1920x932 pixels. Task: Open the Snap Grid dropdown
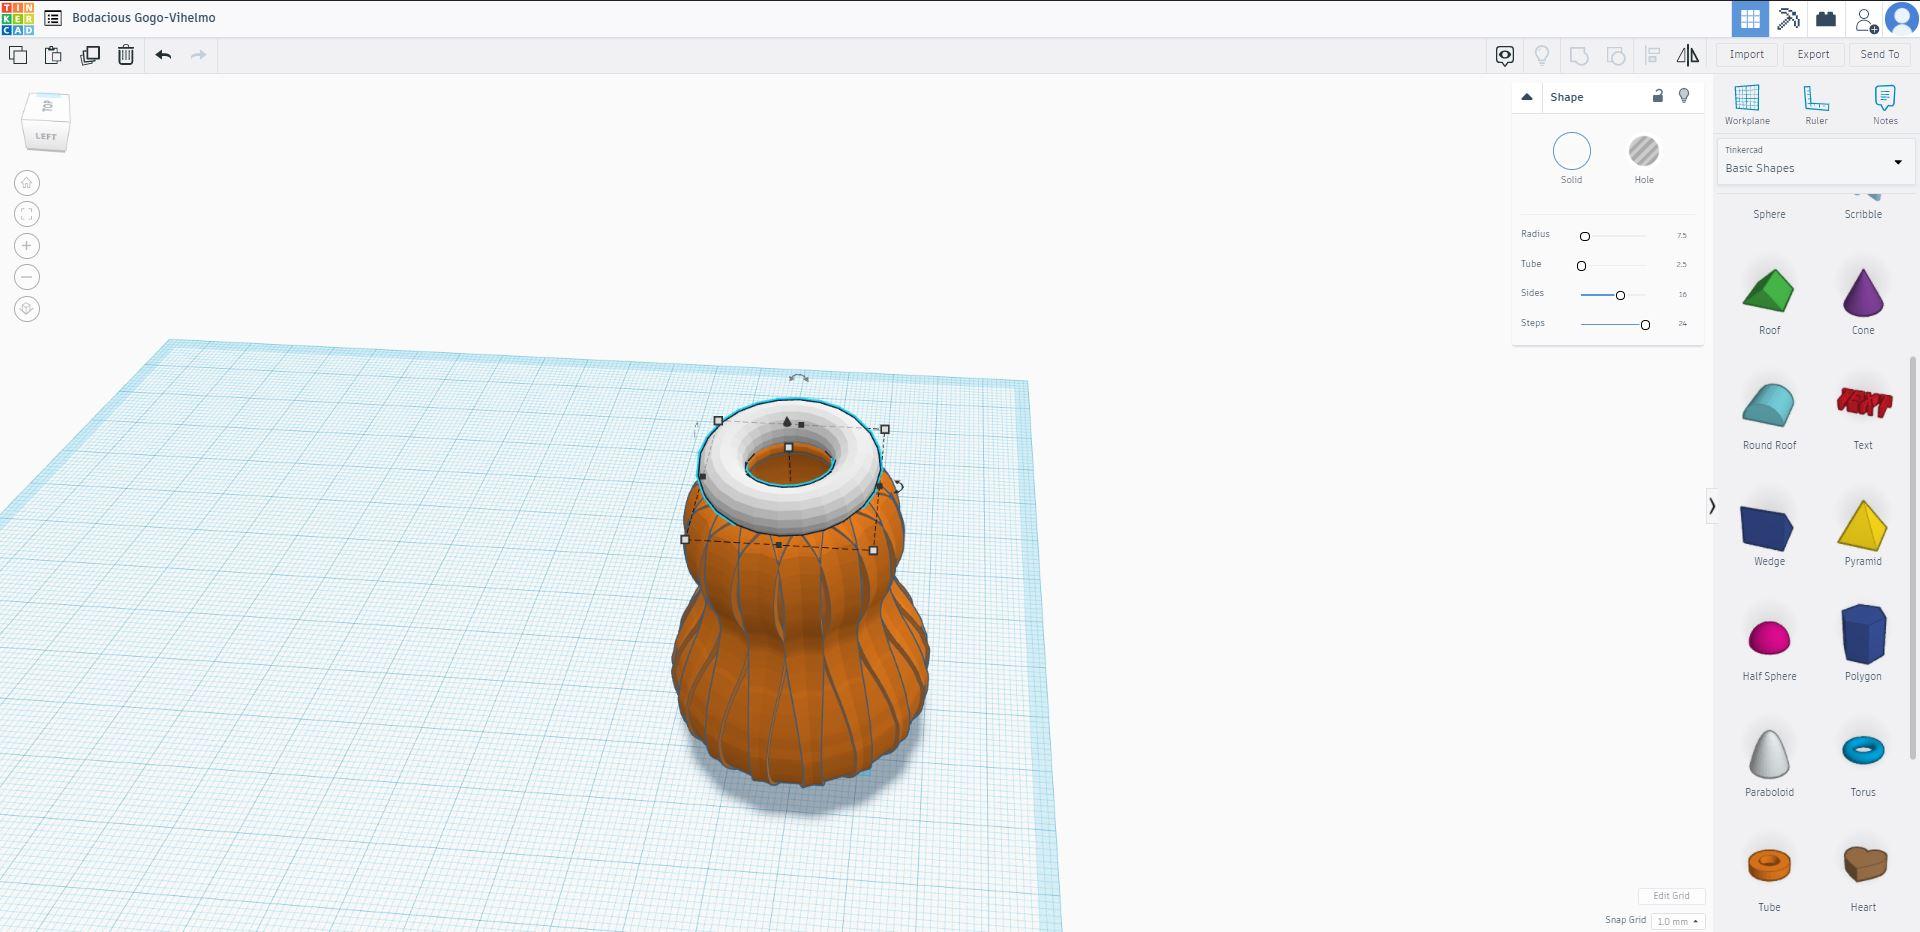(x=1677, y=921)
